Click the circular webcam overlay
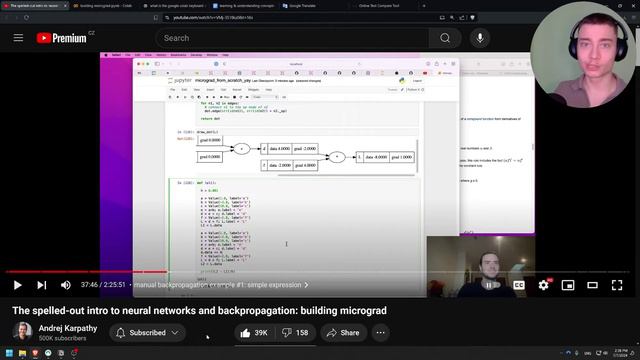 click(x=582, y=55)
